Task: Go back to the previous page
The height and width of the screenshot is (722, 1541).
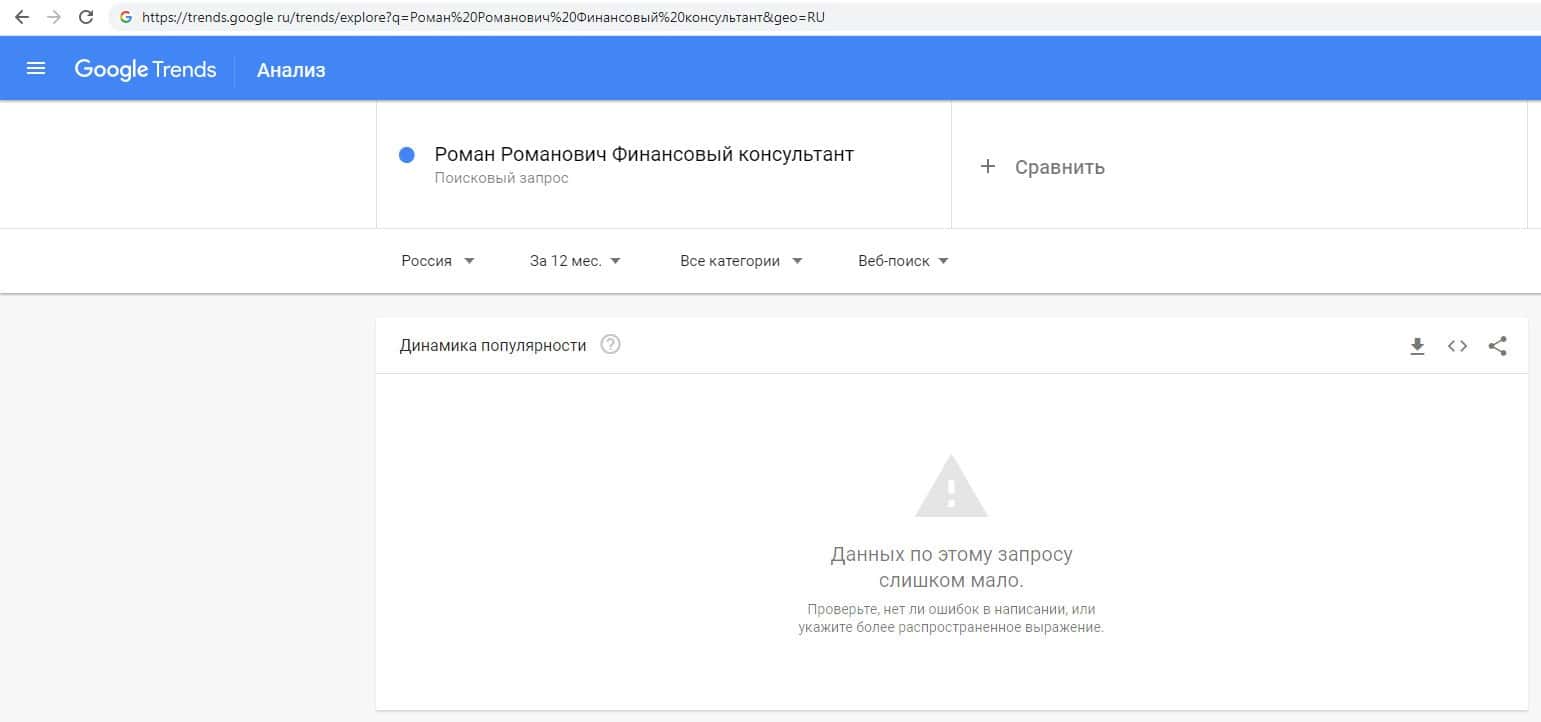Action: point(22,17)
